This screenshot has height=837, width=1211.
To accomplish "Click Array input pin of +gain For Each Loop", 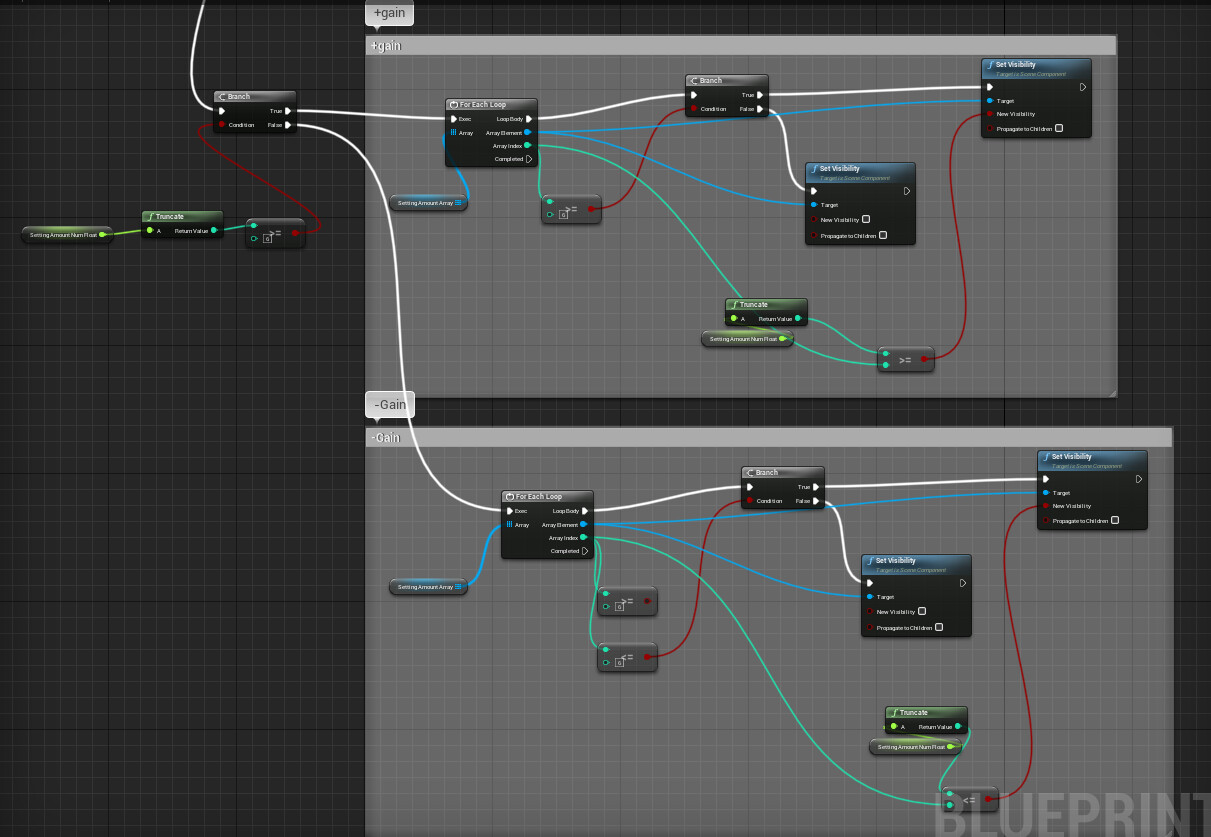I will point(453,132).
